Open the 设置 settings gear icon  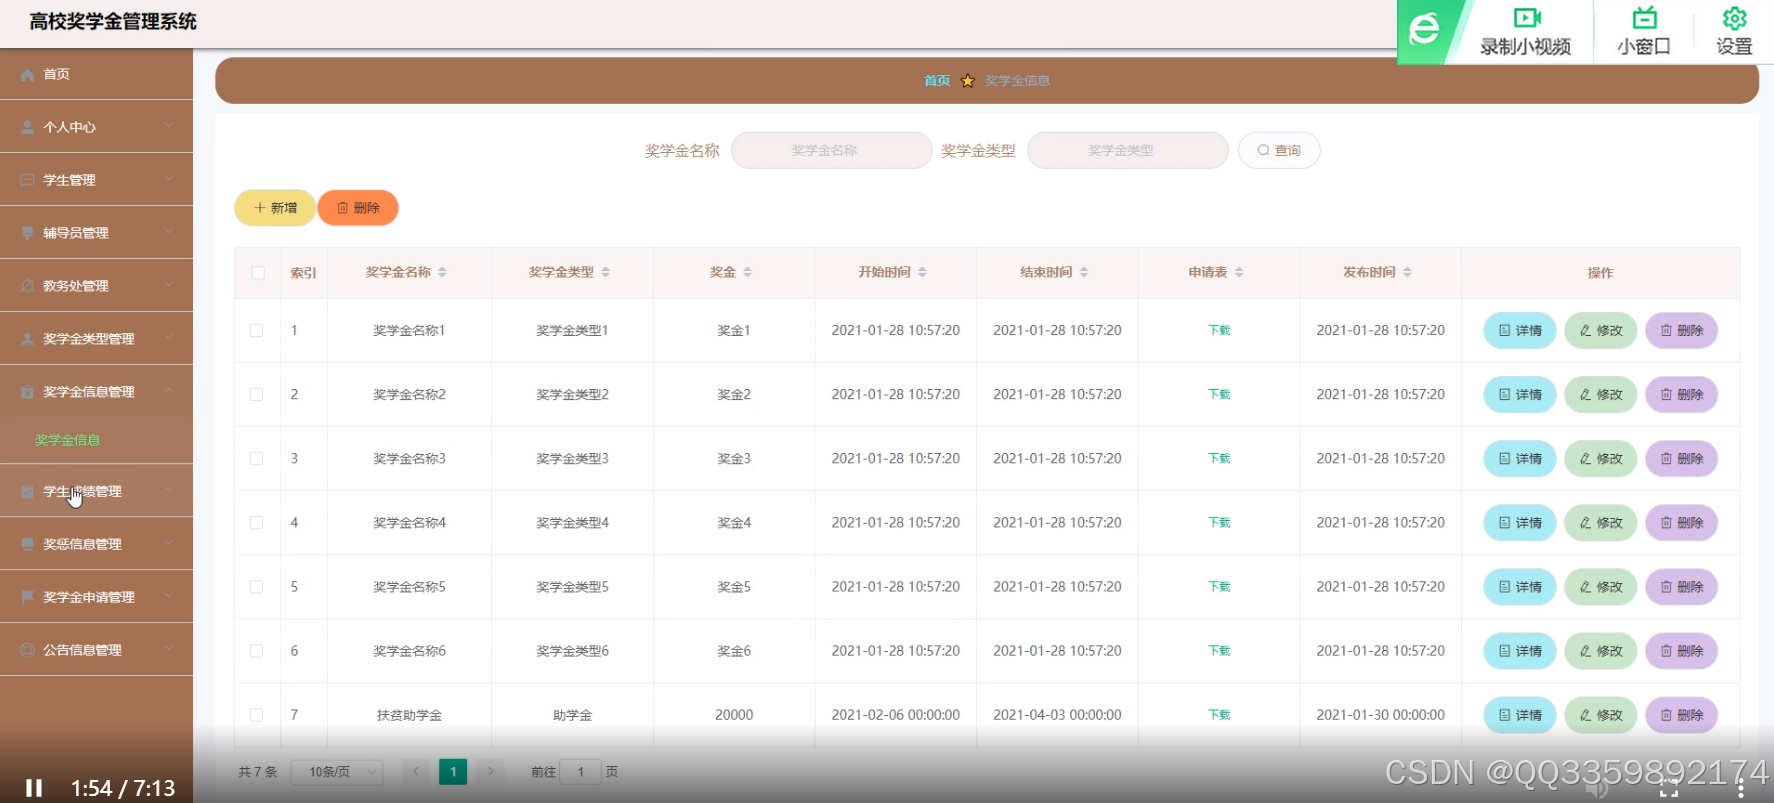(x=1735, y=18)
